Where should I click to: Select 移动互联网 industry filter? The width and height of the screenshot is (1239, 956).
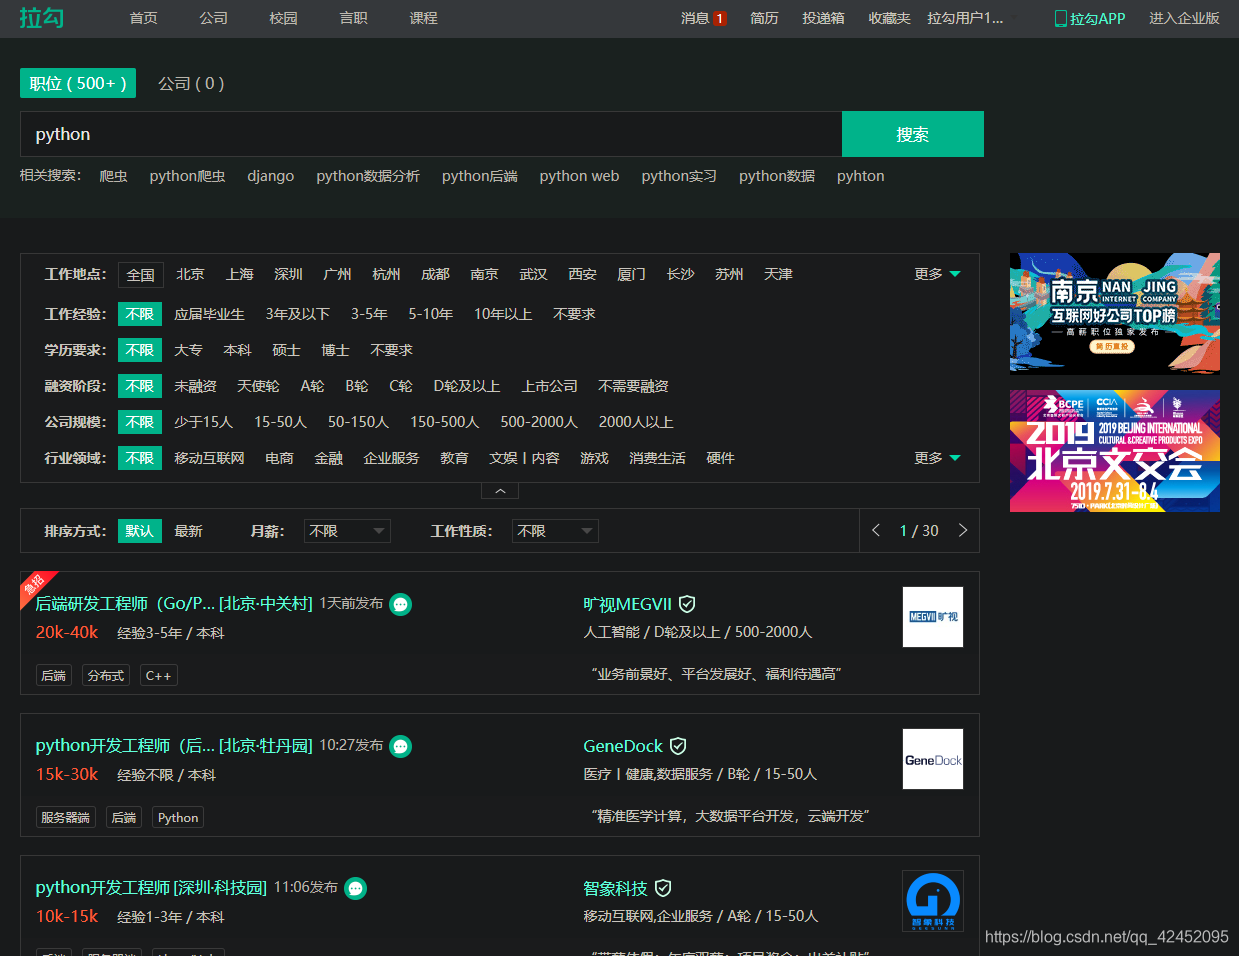(209, 458)
